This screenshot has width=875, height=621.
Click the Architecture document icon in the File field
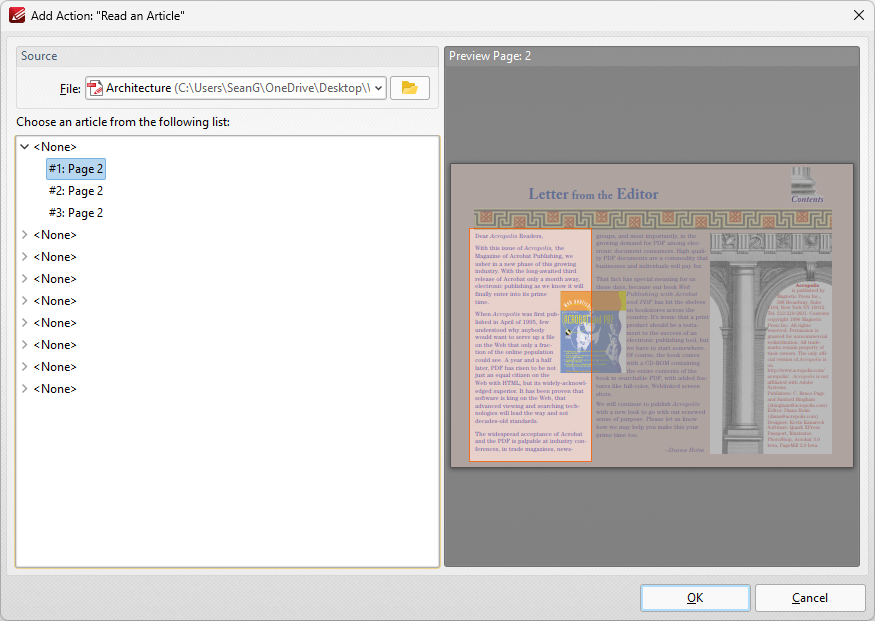coord(92,88)
